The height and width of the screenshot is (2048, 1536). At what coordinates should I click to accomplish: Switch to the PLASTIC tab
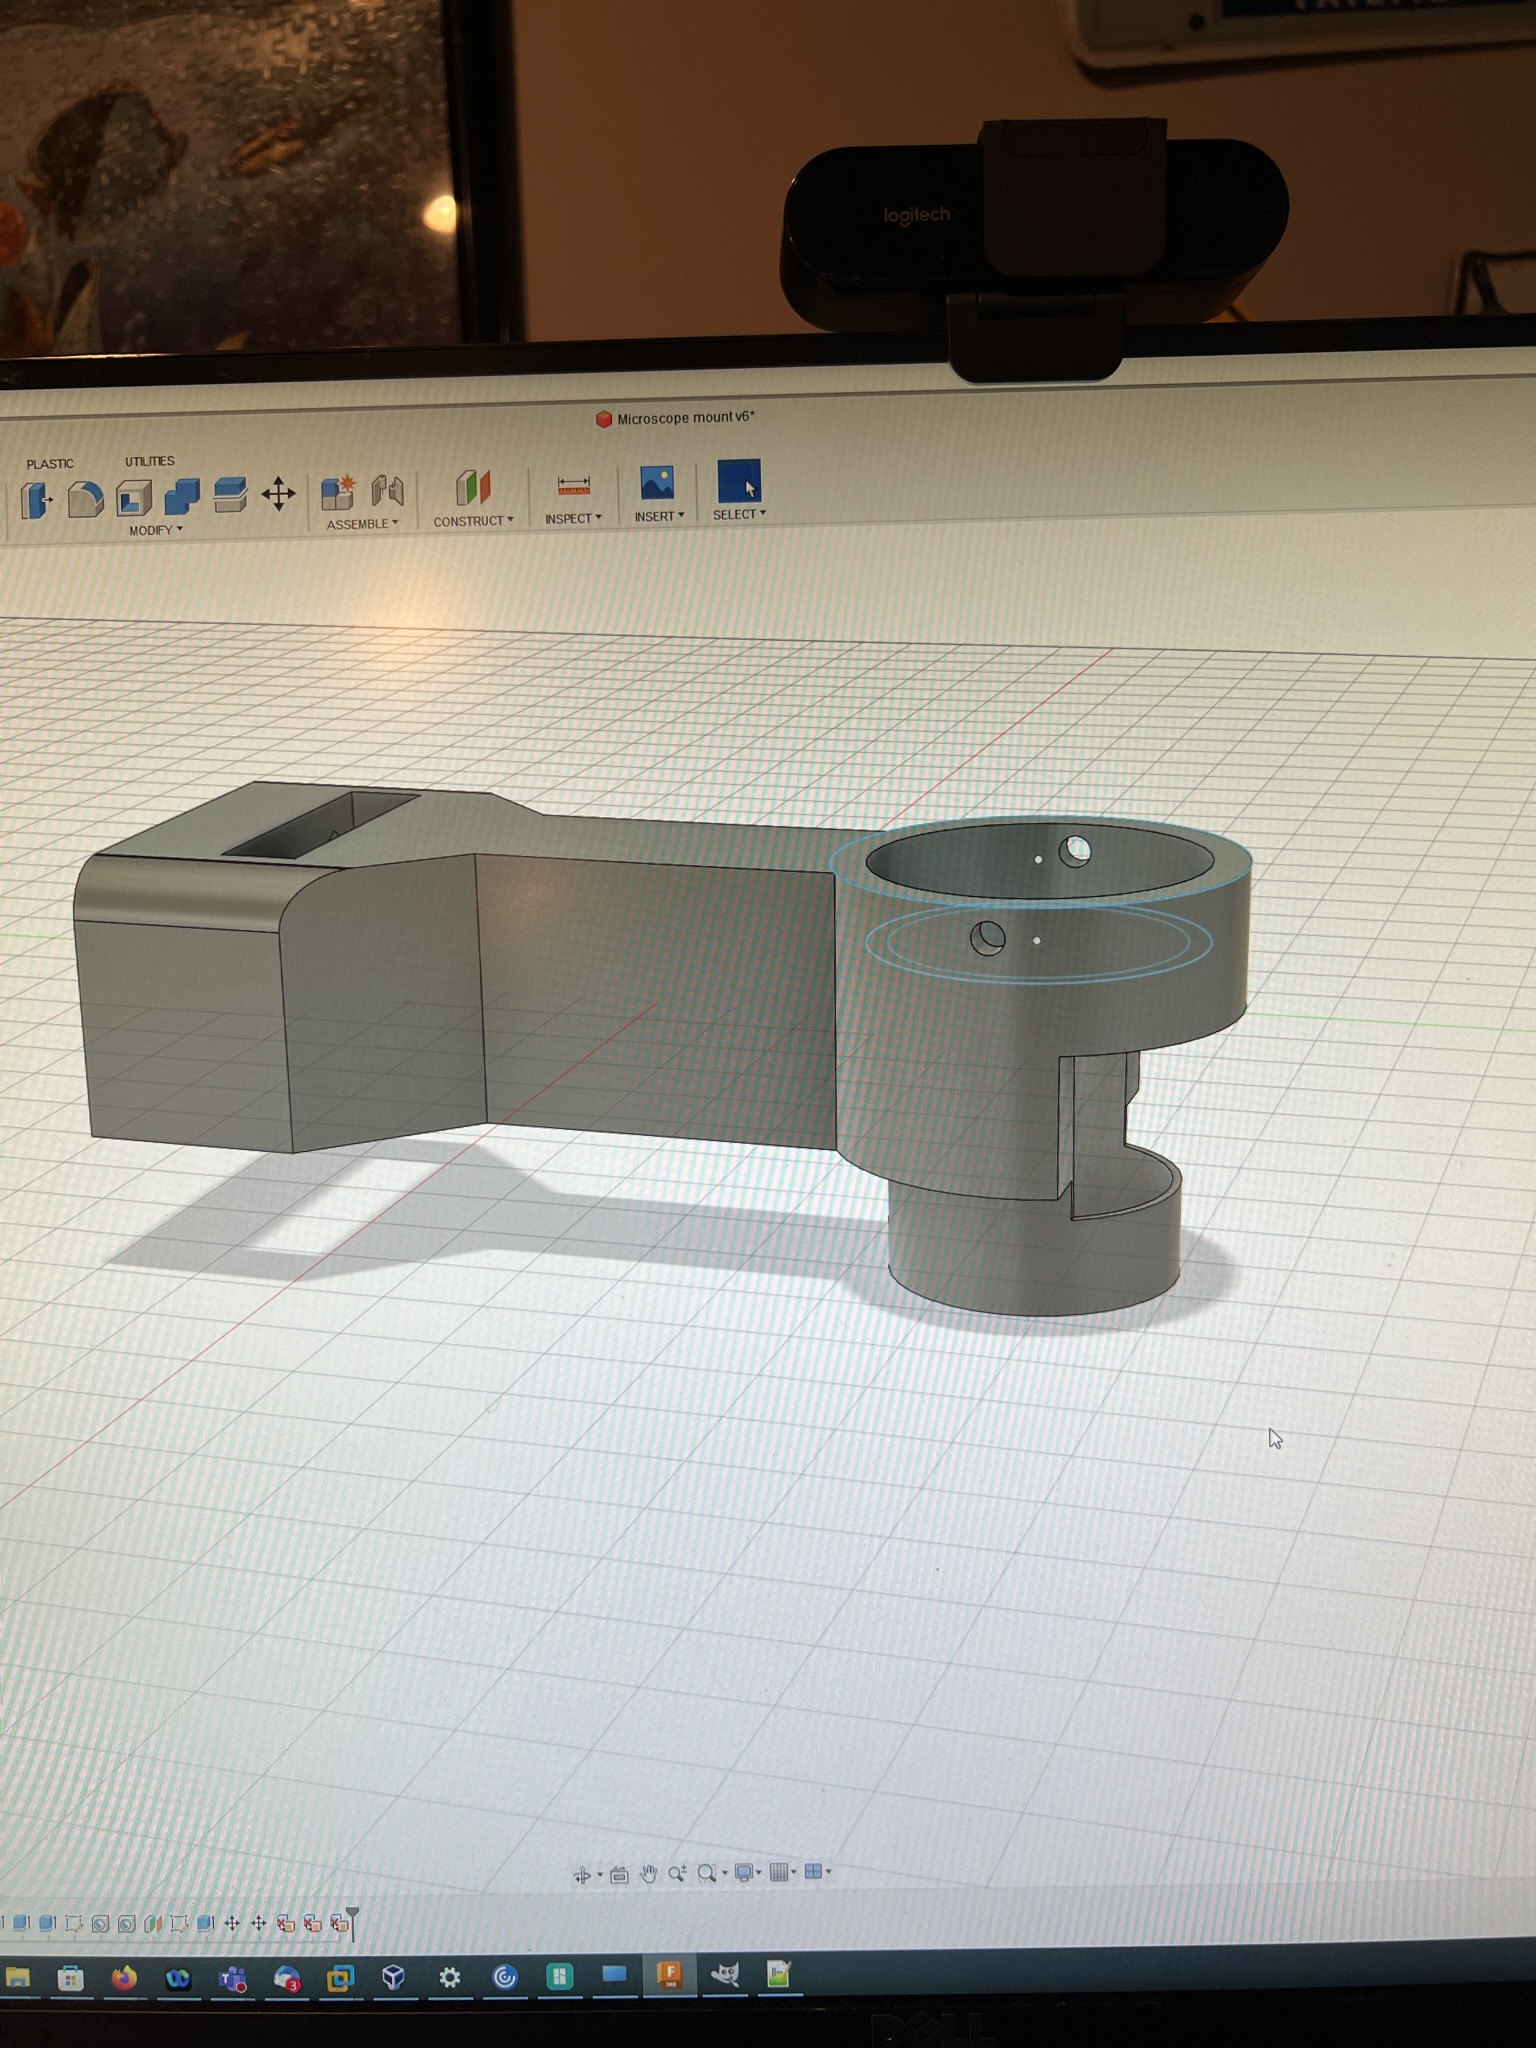50,464
